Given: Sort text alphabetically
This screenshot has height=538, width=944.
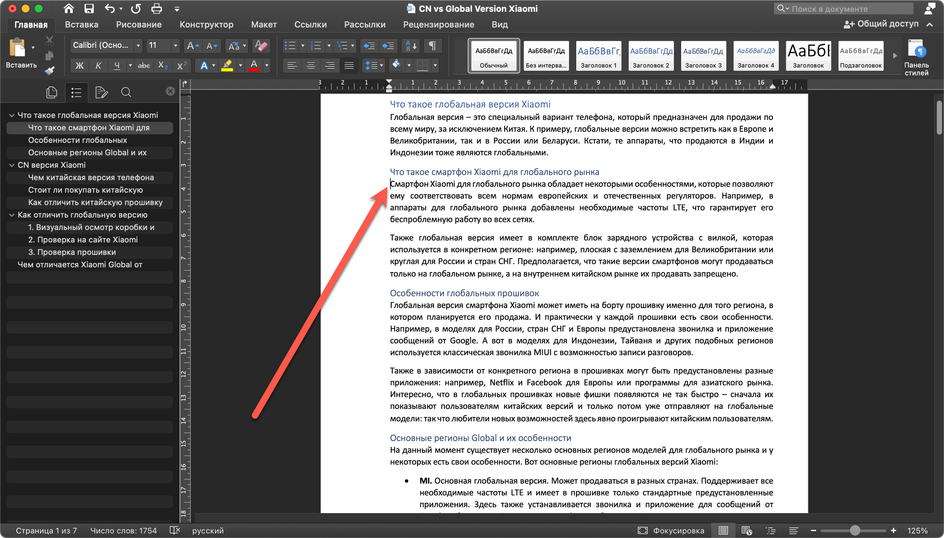Looking at the screenshot, I should point(411,46).
